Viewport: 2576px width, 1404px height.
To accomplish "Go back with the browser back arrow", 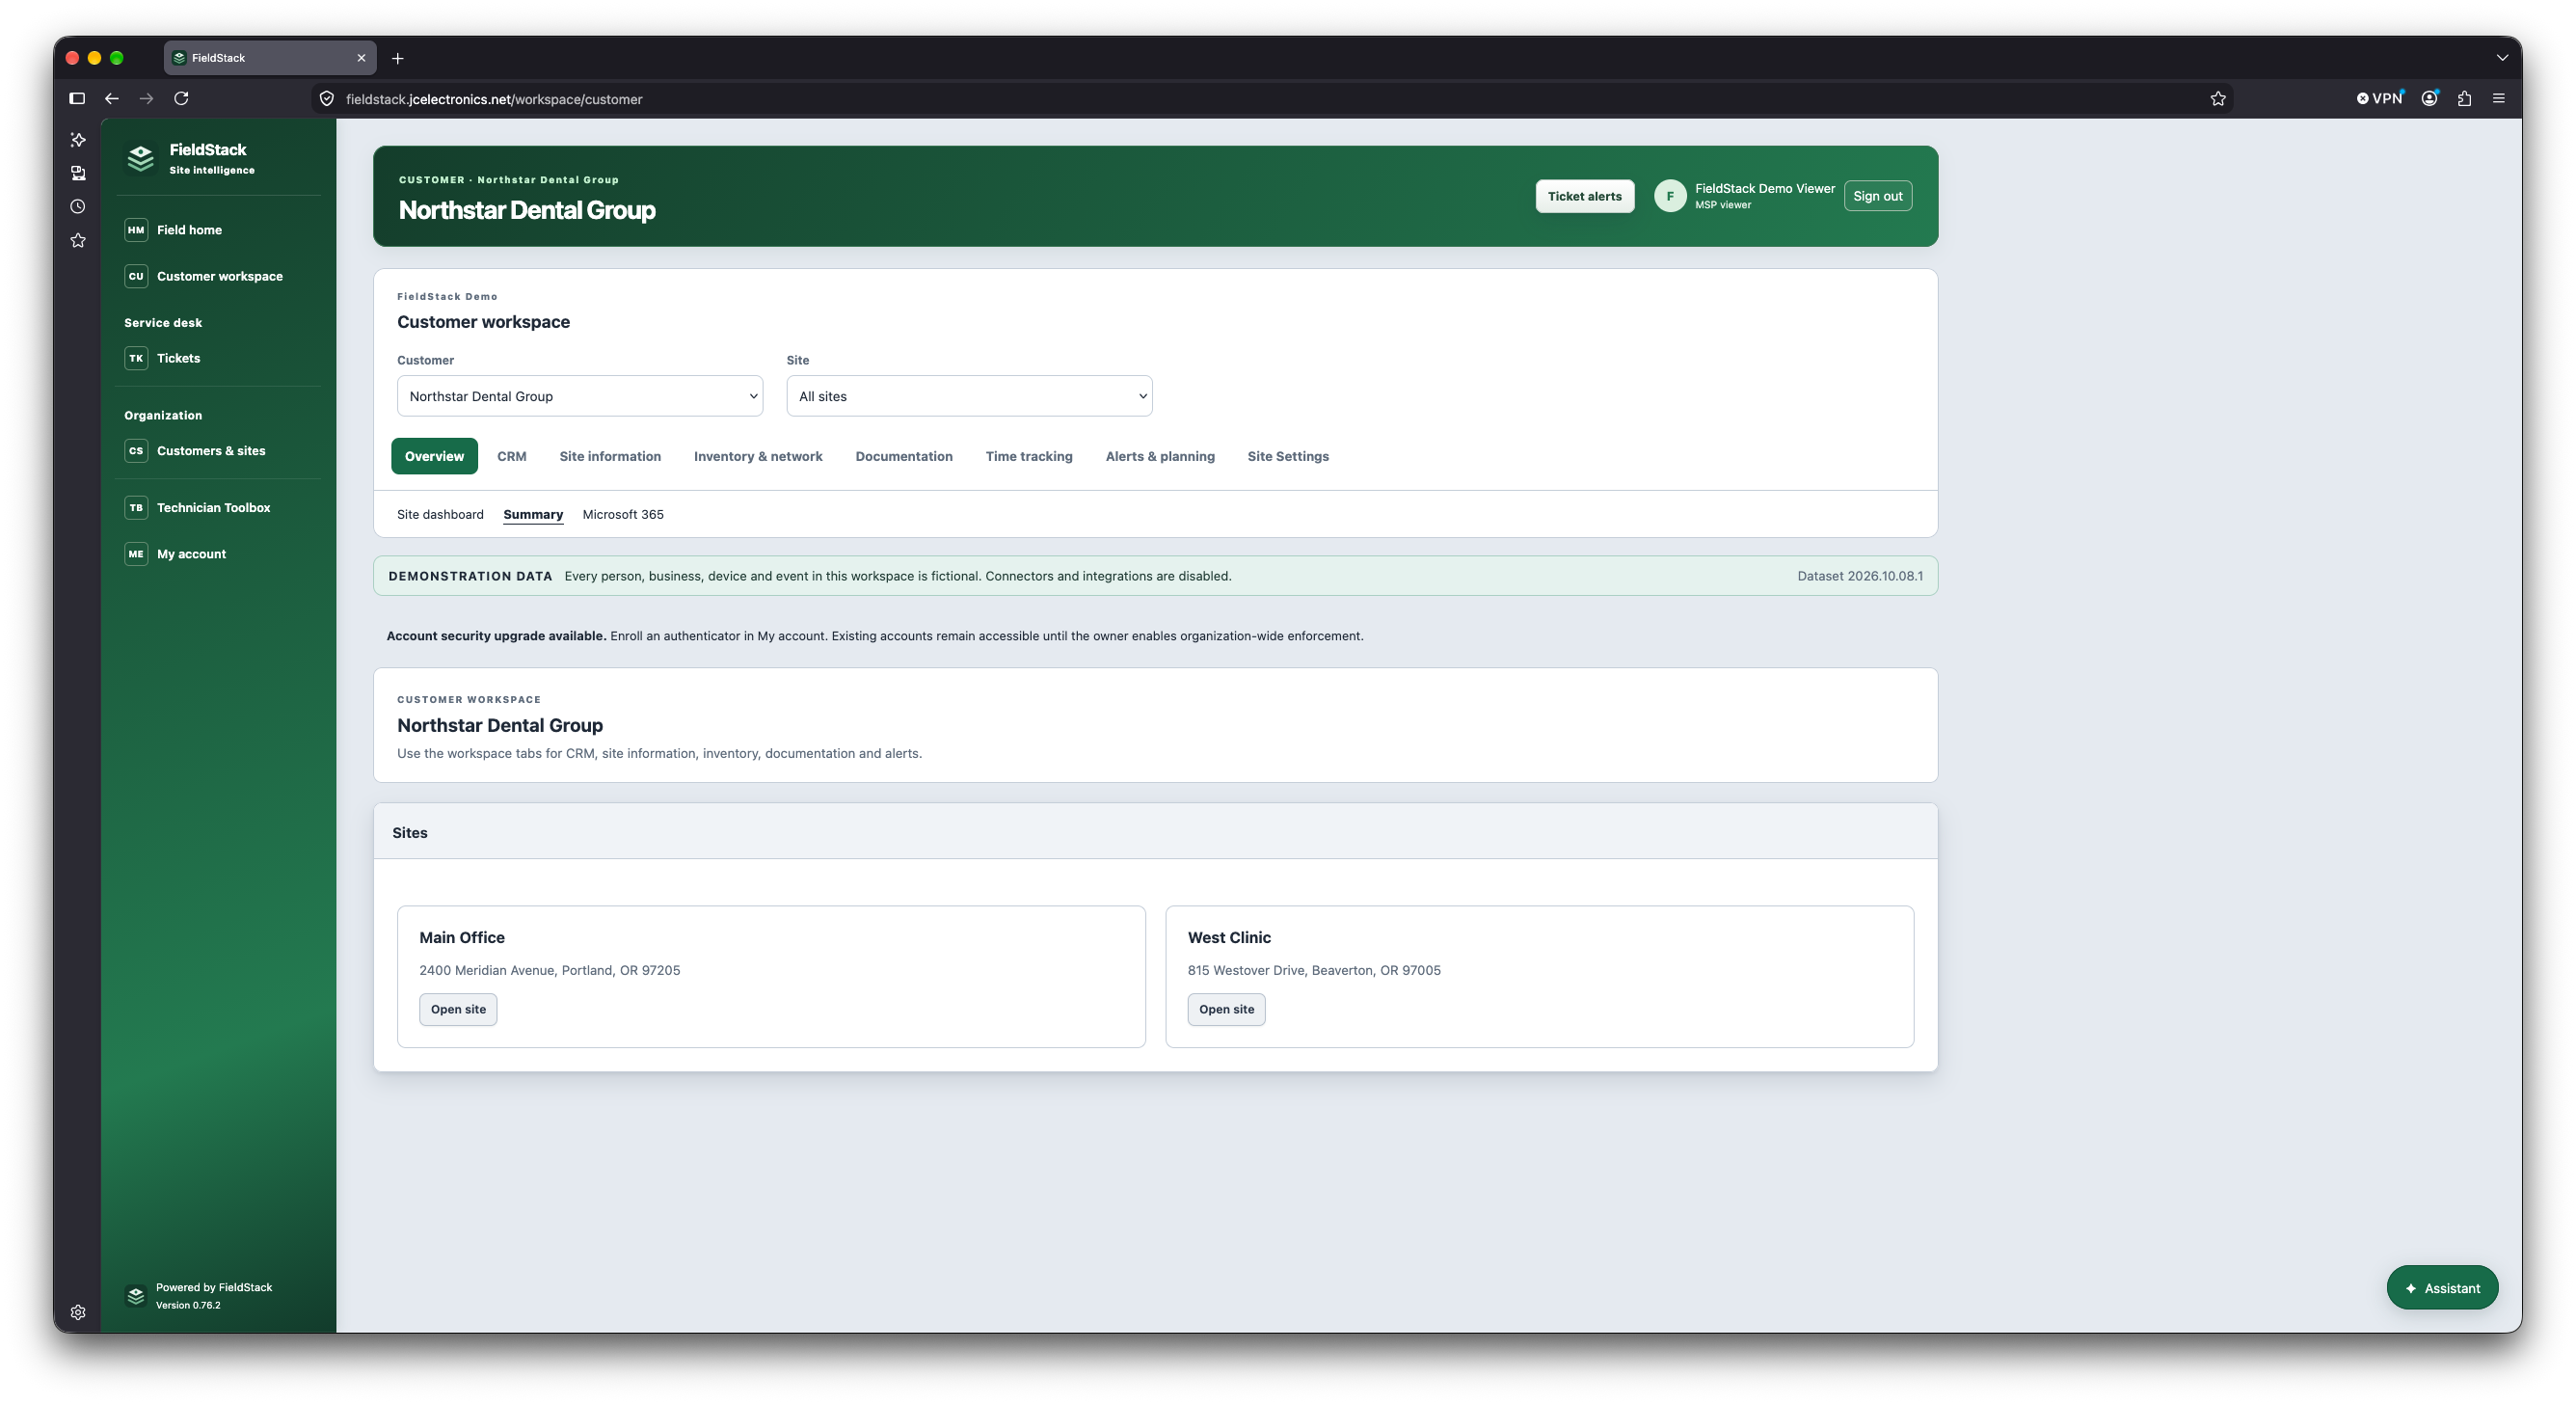I will 112,98.
